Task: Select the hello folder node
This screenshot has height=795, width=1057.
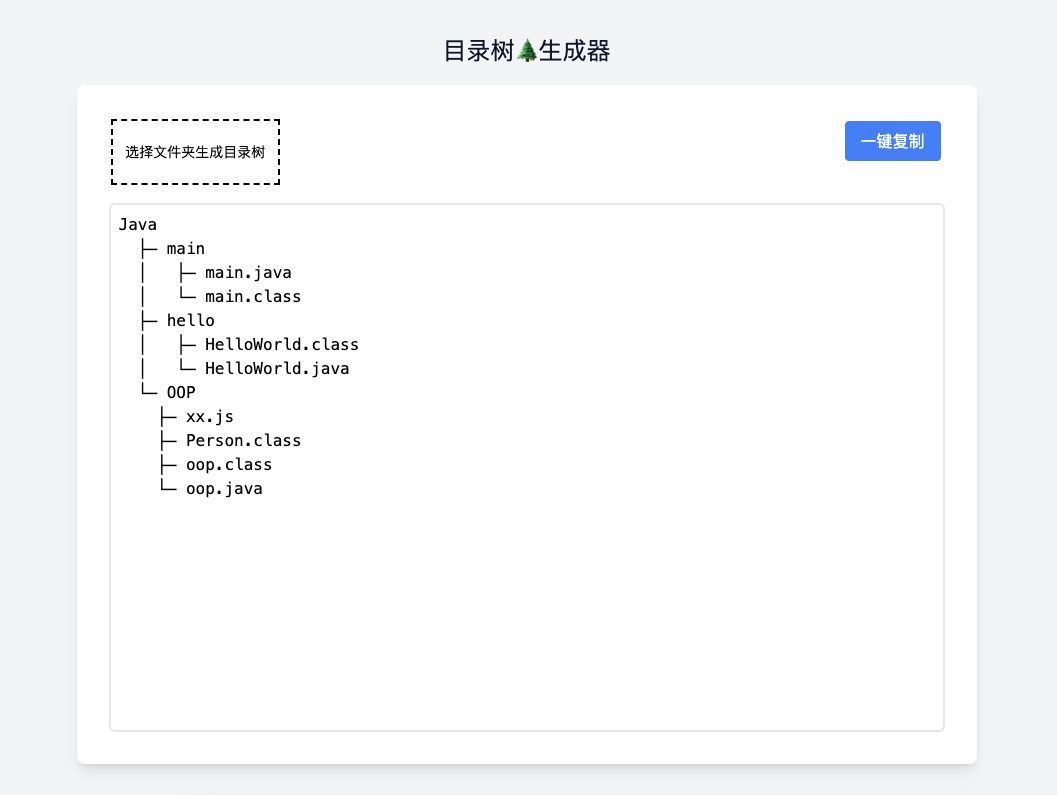Action: 190,320
